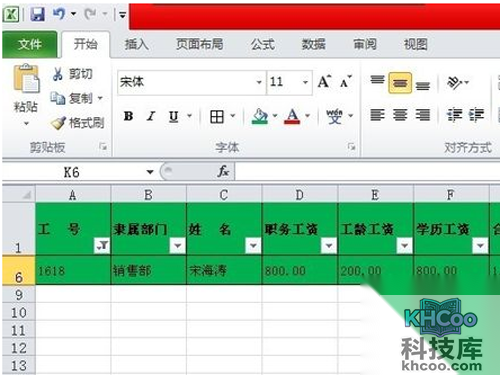This screenshot has height=375, width=500.
Task: Customize the Quick Access Toolbar
Action: 122,15
